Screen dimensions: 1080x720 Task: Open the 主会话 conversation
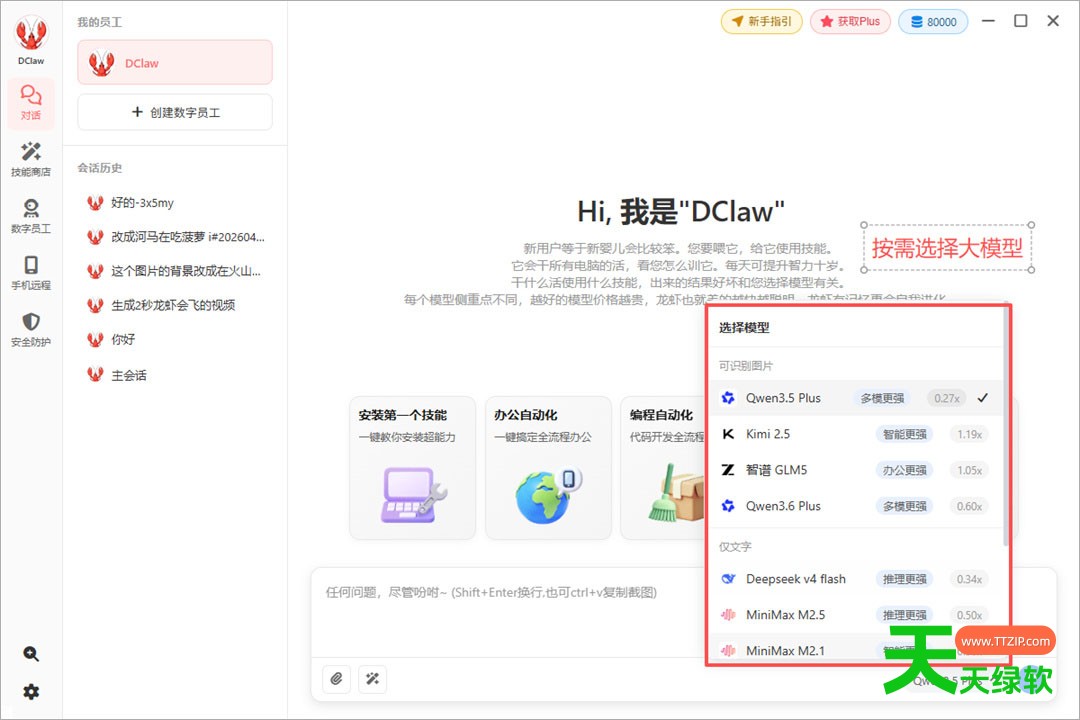click(x=175, y=376)
